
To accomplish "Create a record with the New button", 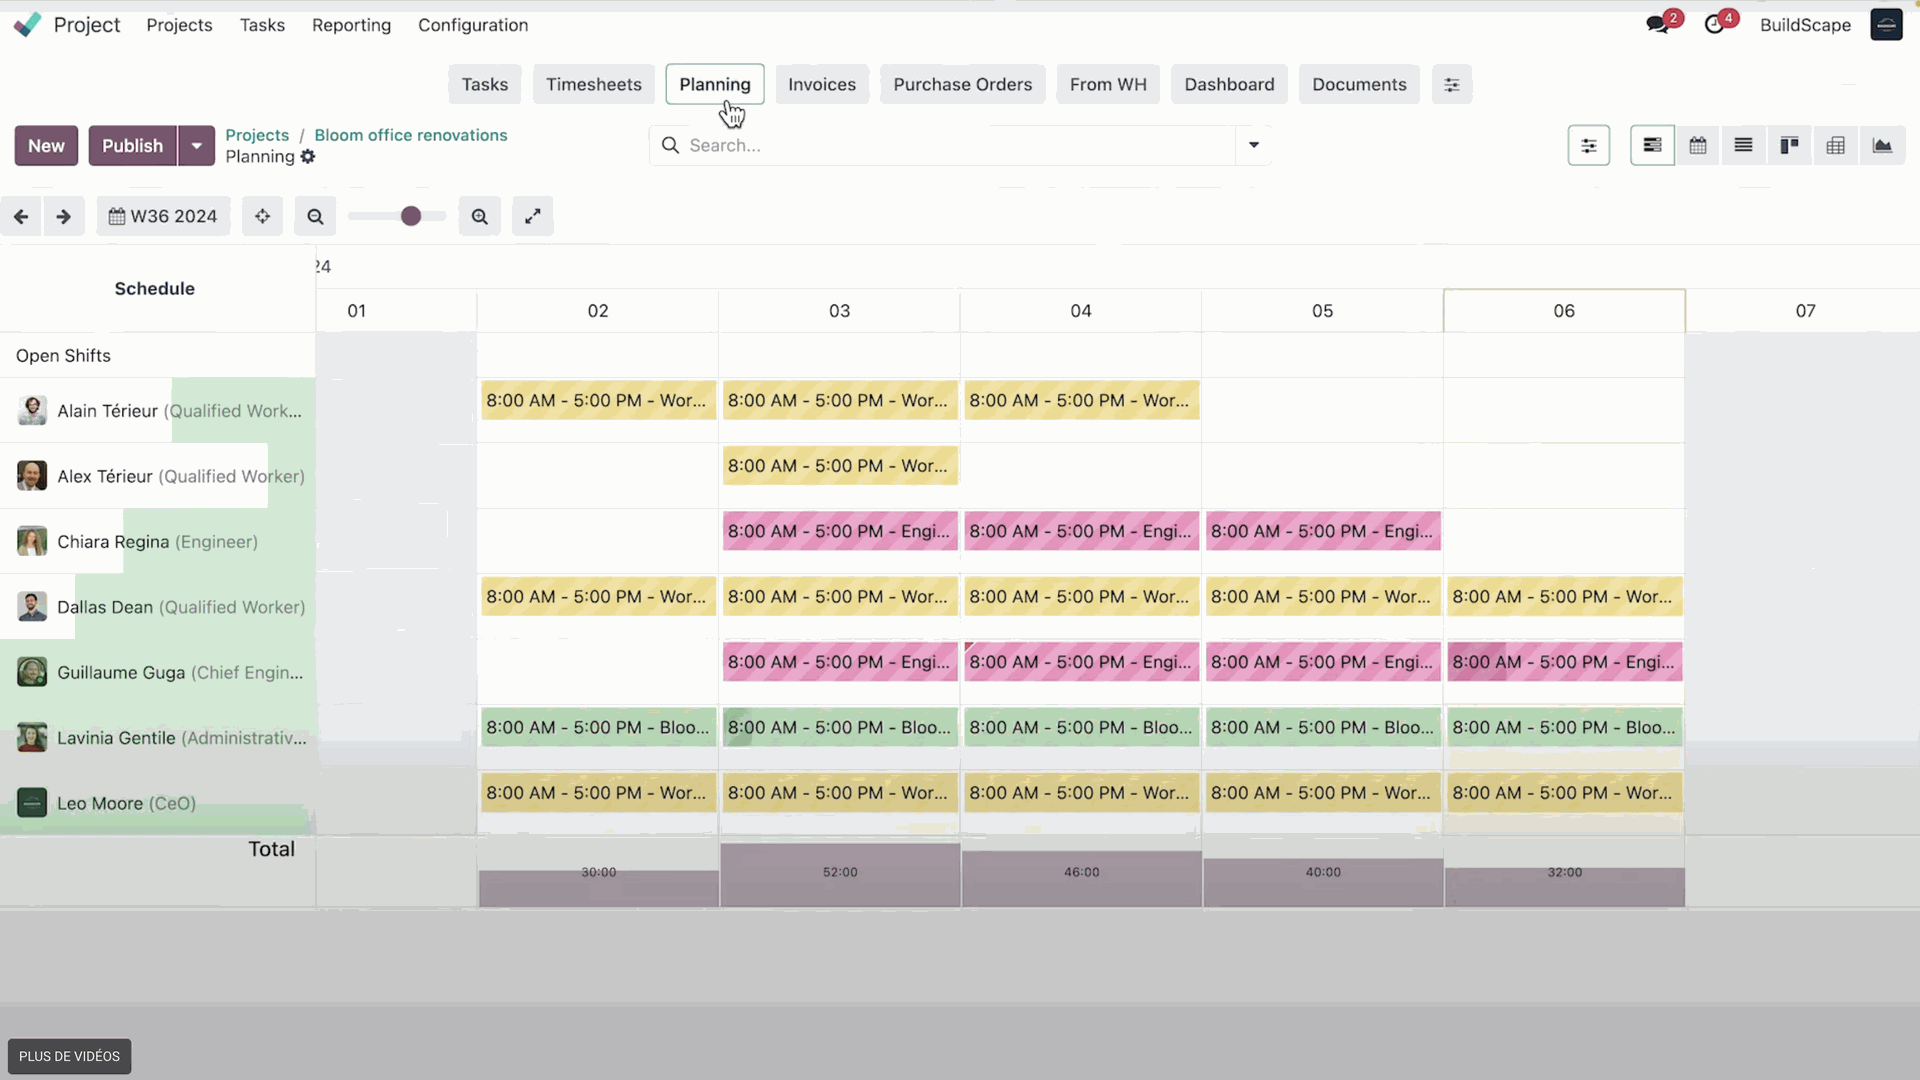I will pos(46,146).
